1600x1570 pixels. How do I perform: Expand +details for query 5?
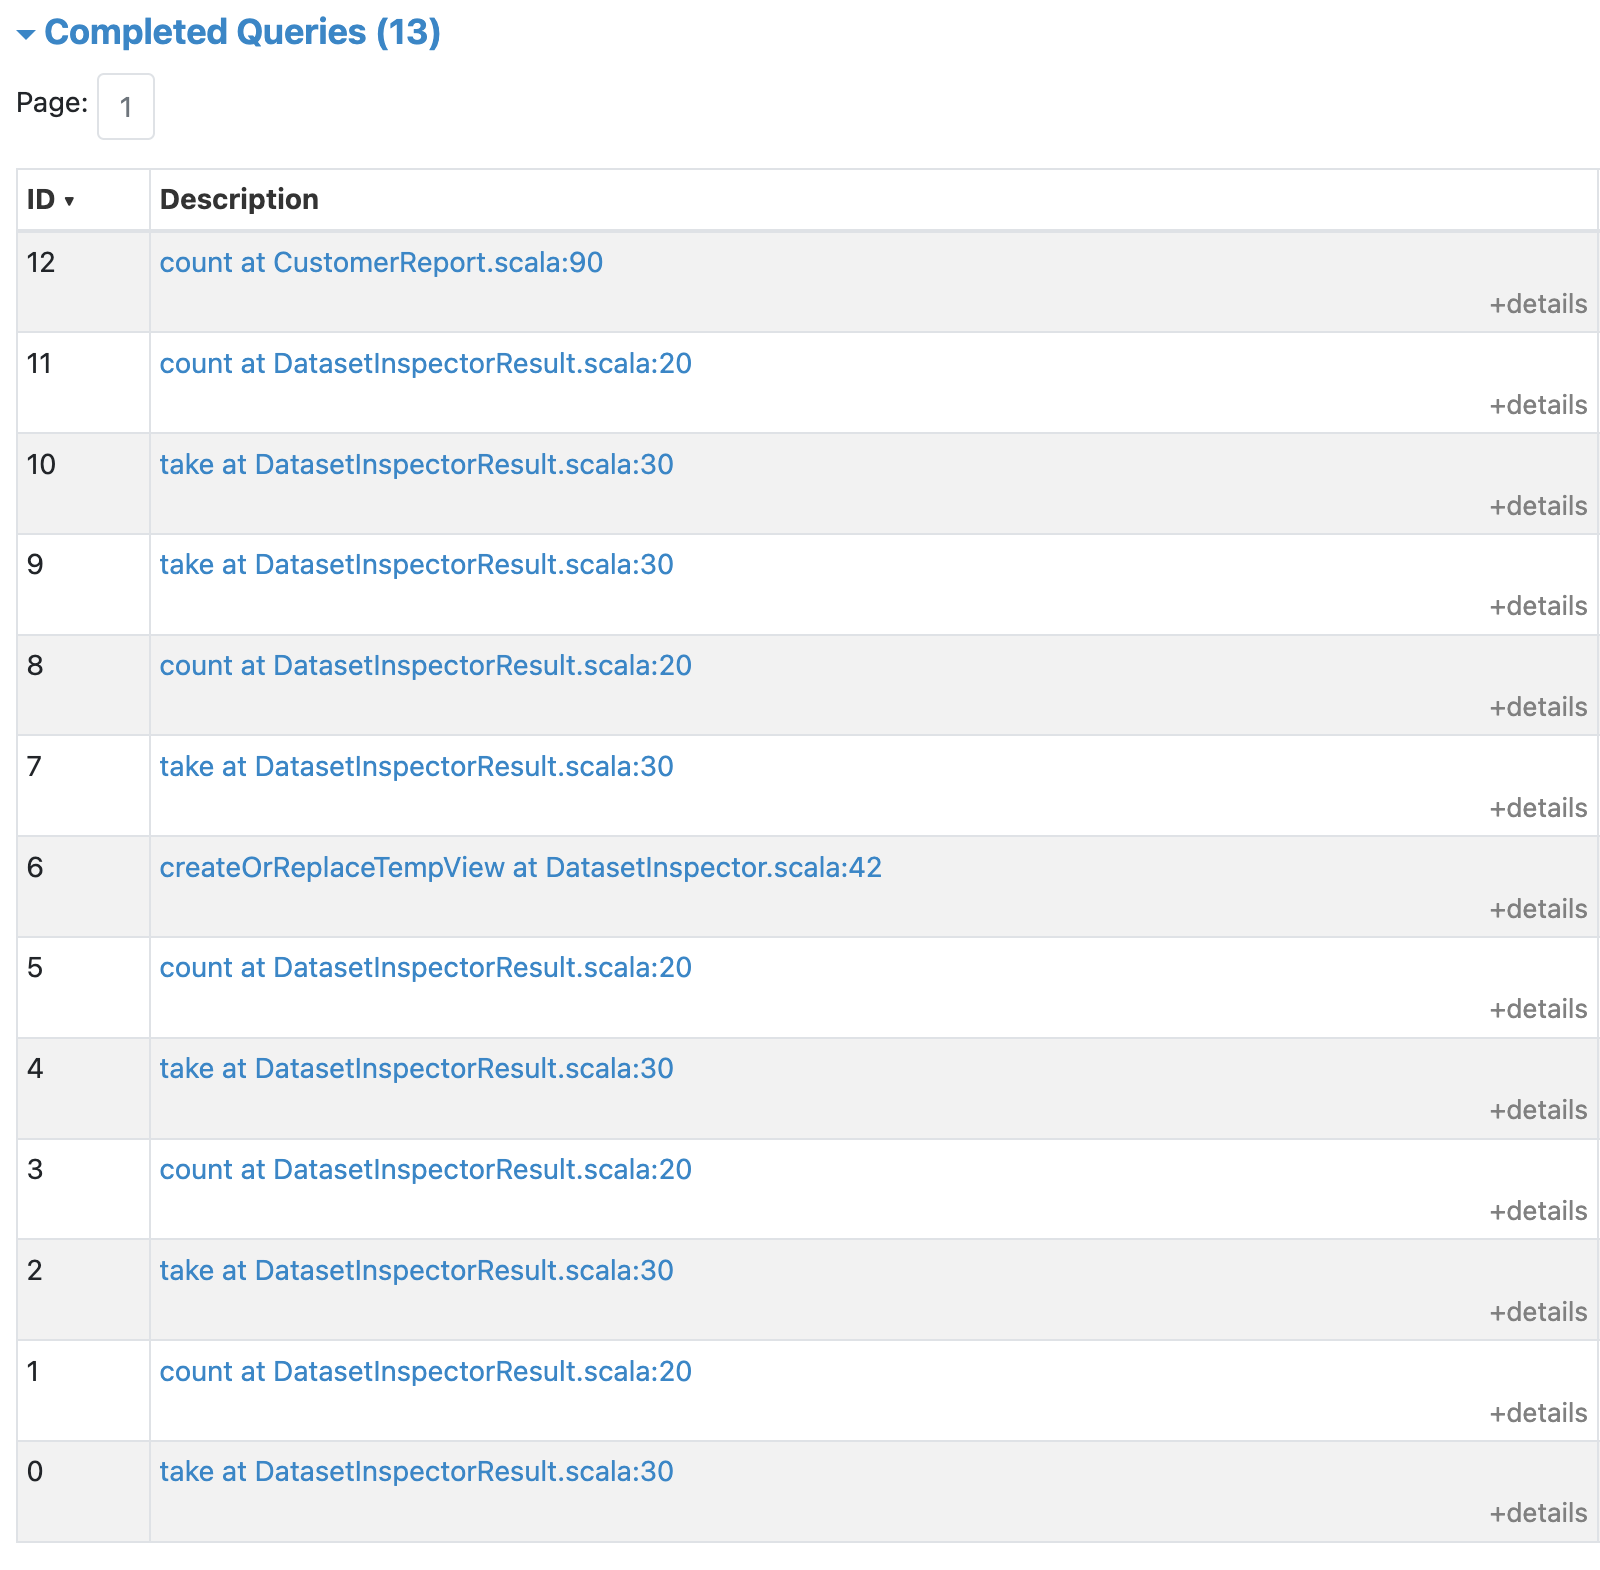[1538, 1009]
